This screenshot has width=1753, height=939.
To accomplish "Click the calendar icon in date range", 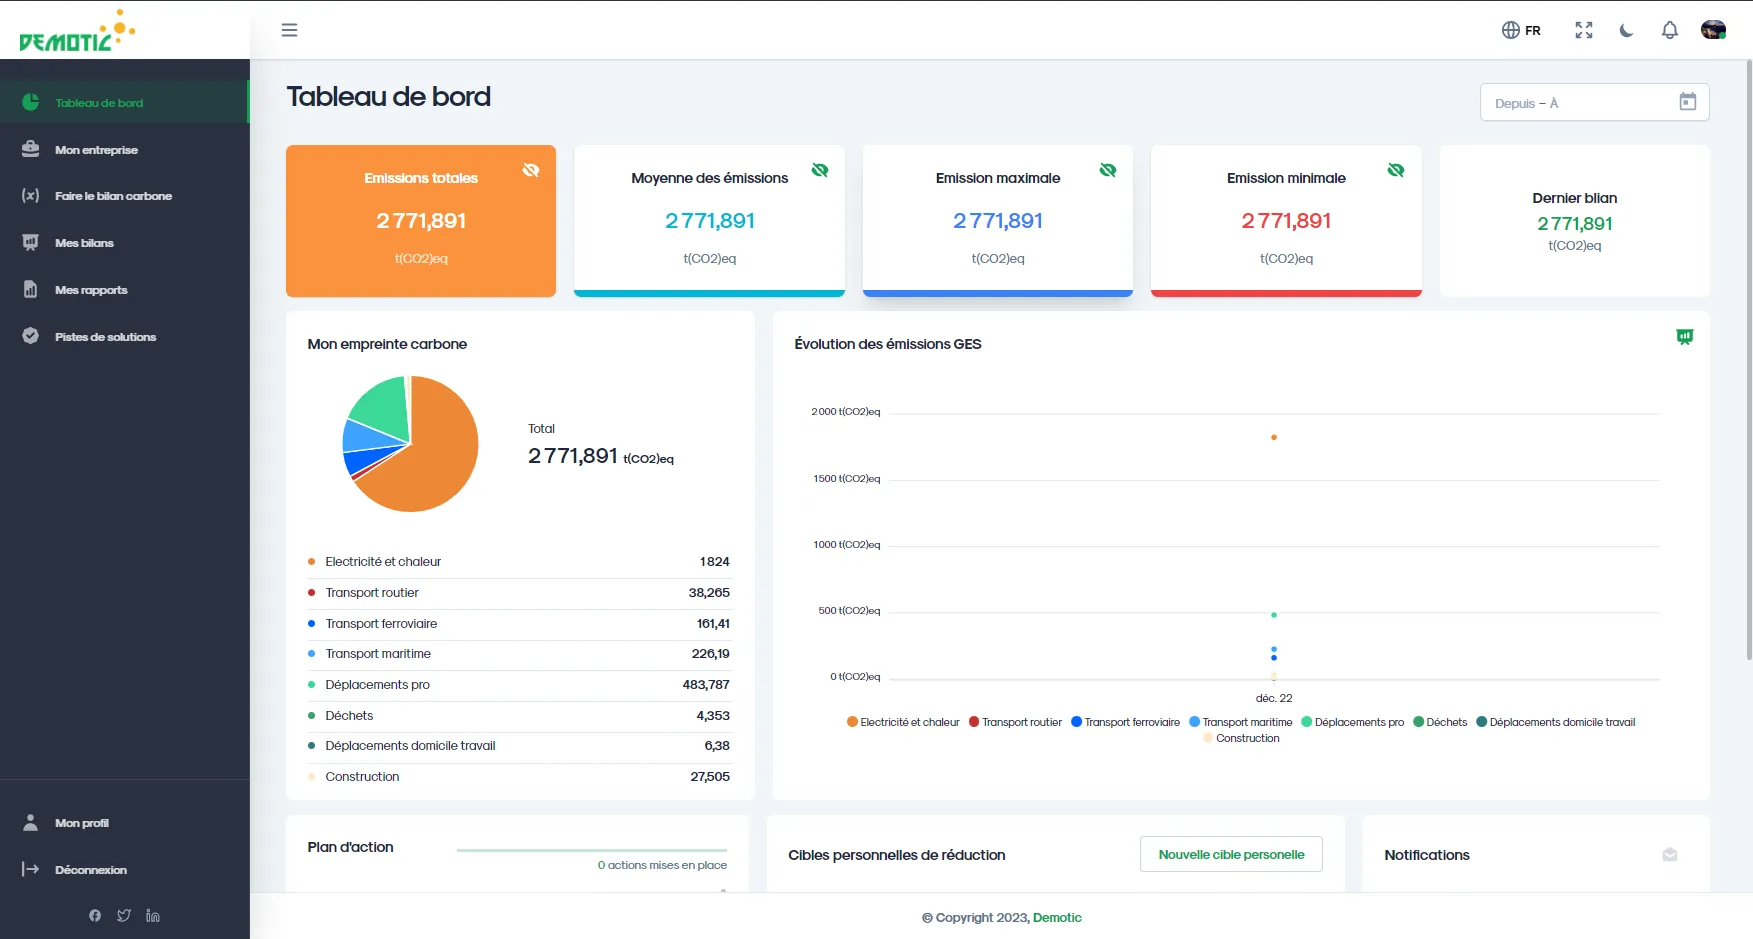I will click(1688, 102).
